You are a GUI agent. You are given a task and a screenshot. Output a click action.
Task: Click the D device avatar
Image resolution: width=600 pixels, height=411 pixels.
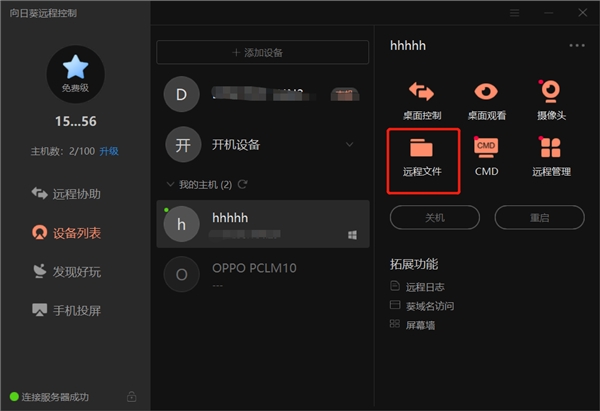[x=181, y=94]
